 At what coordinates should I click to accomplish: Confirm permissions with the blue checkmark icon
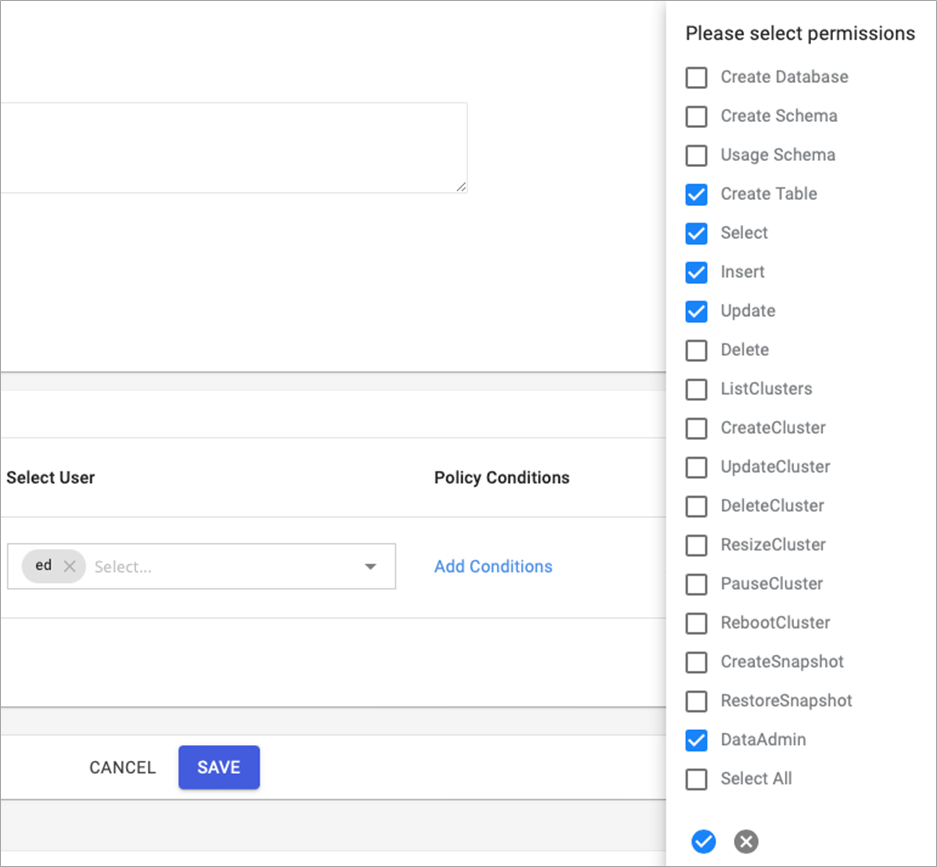(x=704, y=842)
